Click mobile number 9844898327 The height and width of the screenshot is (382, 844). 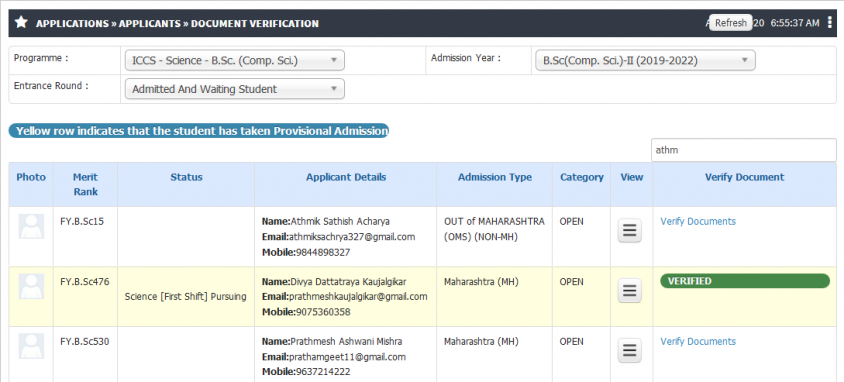click(x=323, y=252)
